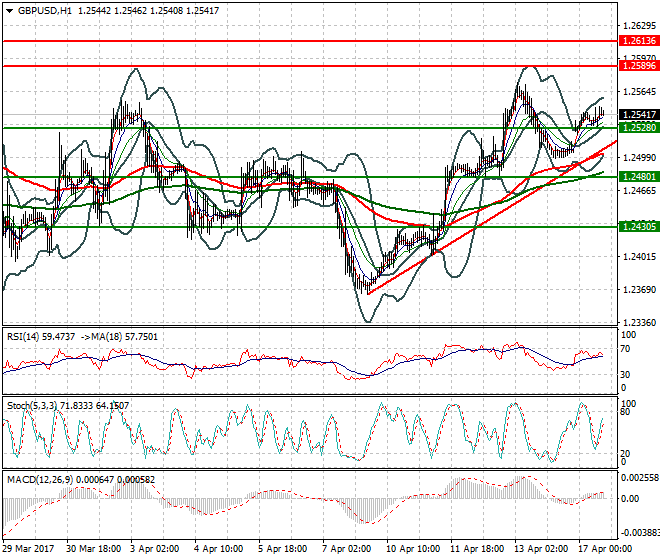This screenshot has height=560, width=660.
Task: Select the ->MA(18) 57.7501 label in RSI pane
Action: click(x=118, y=337)
